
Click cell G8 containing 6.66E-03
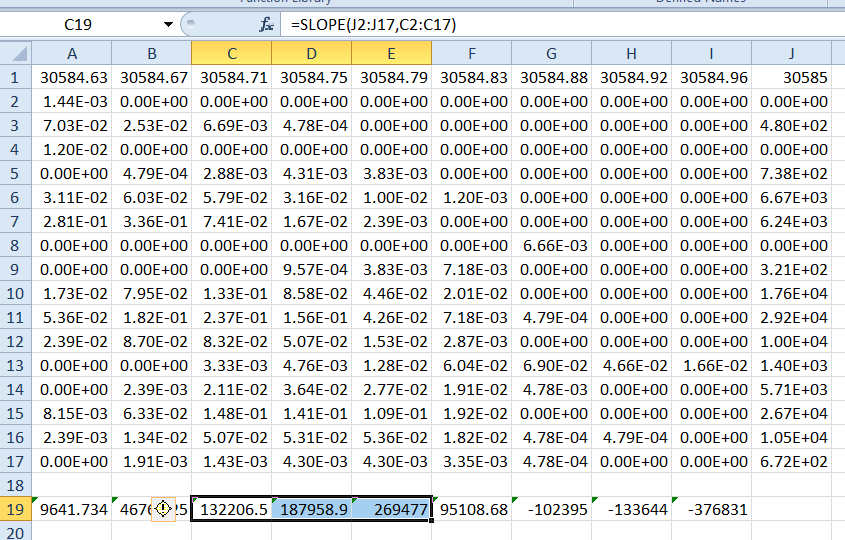(551, 245)
